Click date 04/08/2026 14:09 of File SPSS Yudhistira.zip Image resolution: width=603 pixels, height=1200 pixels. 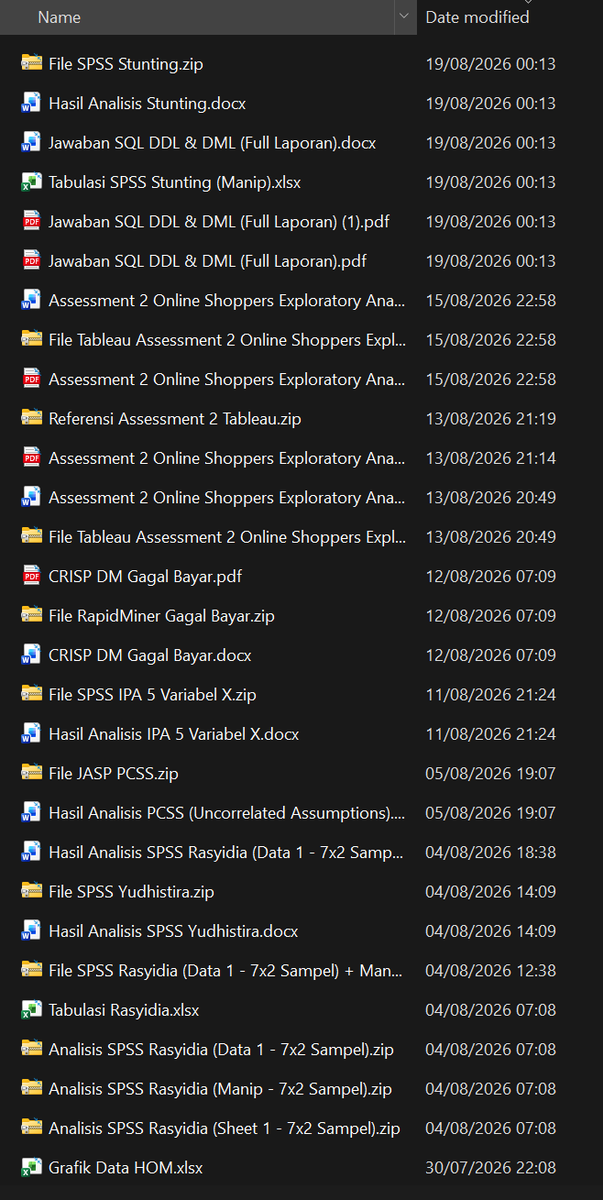pos(491,892)
